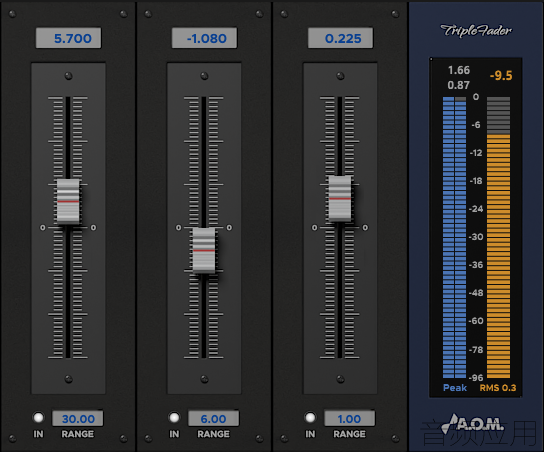Click the Peak label under the meter
The image size is (544, 452).
pyautogui.click(x=455, y=388)
